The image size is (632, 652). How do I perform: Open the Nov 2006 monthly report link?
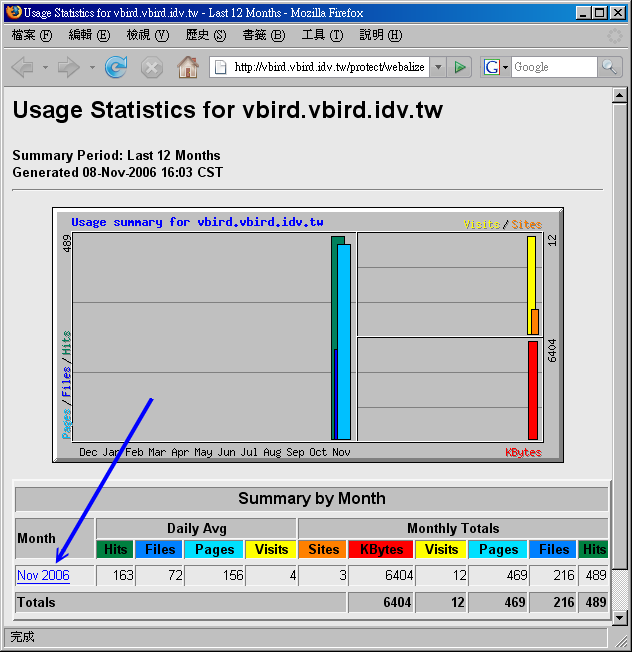point(43,576)
